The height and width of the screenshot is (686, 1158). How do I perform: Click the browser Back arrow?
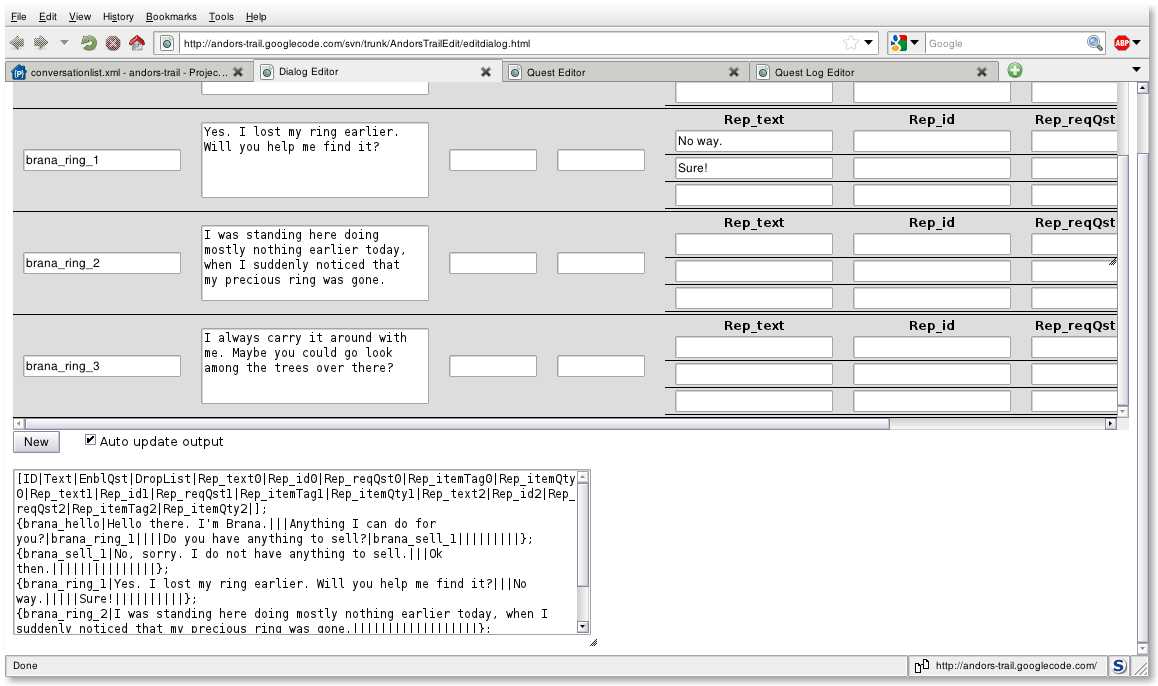17,43
